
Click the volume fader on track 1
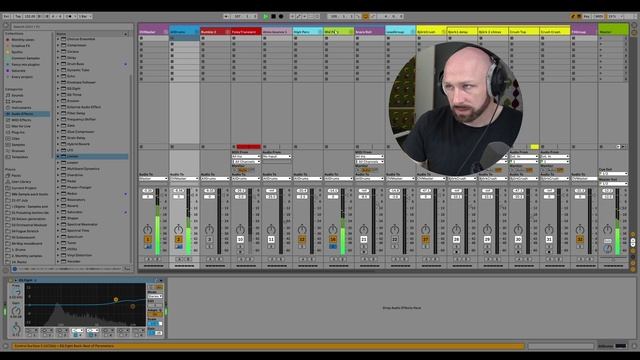coord(157,222)
